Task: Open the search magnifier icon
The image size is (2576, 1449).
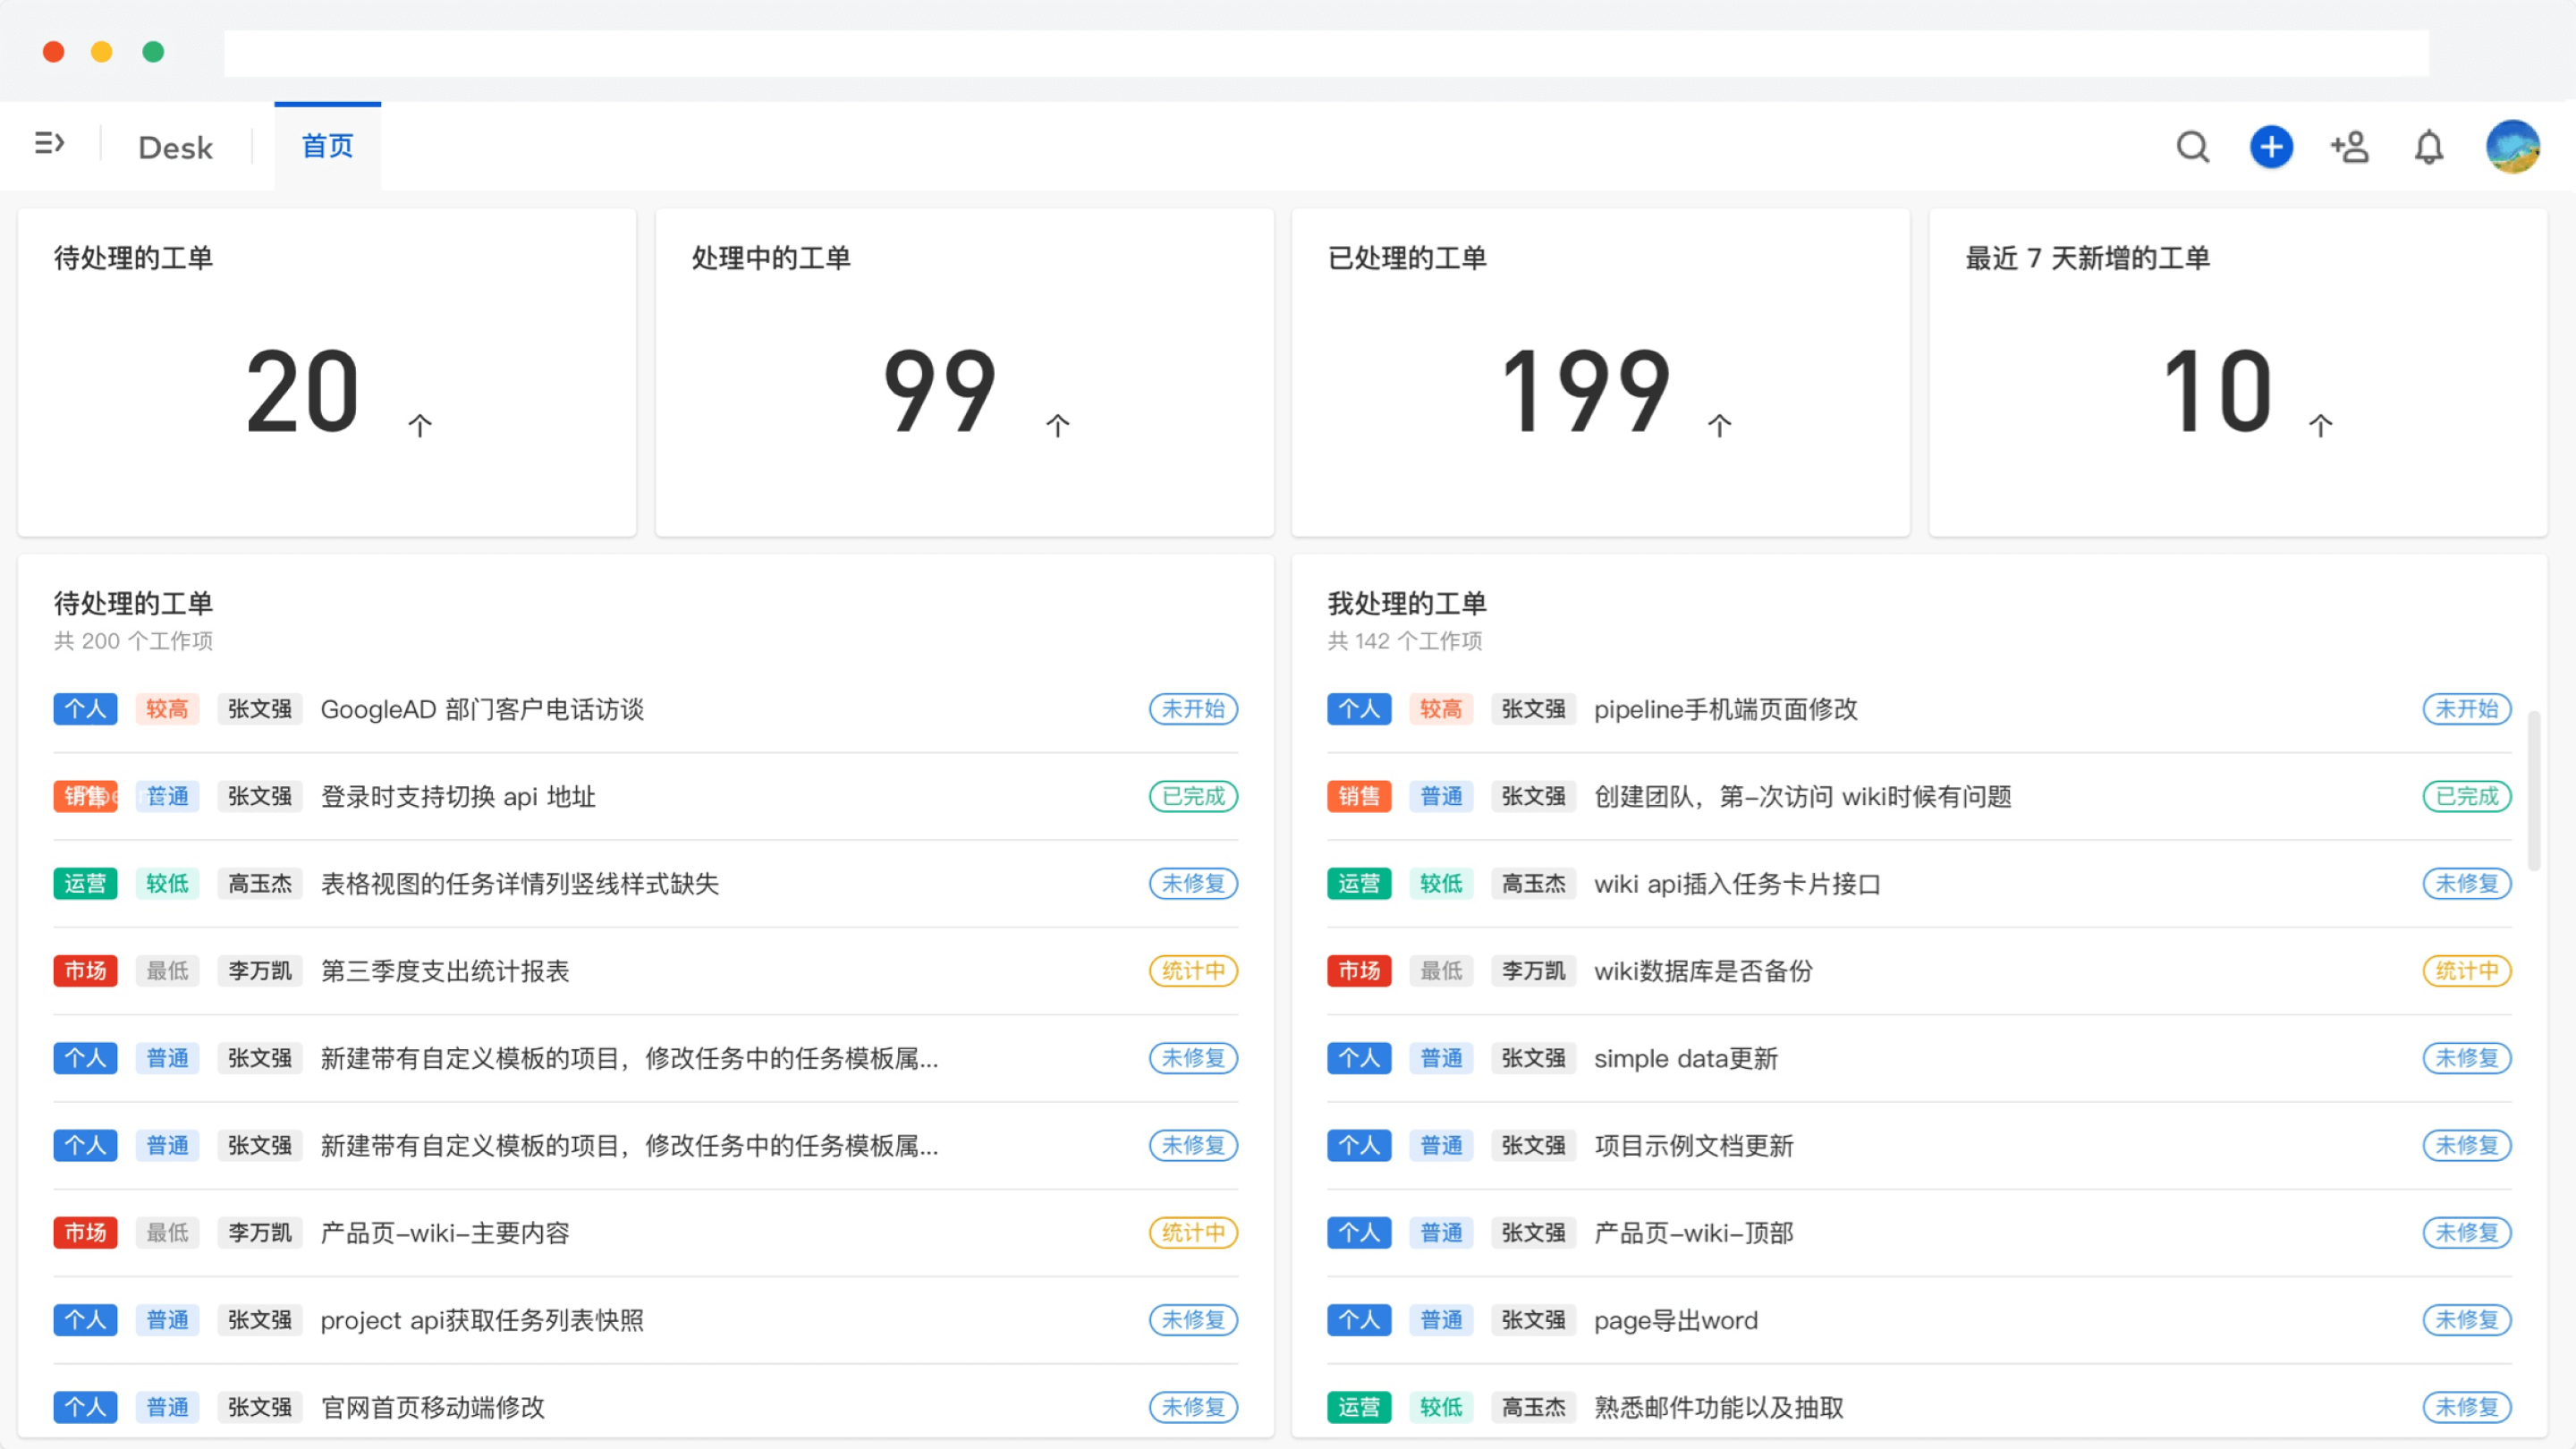Action: pyautogui.click(x=2192, y=147)
